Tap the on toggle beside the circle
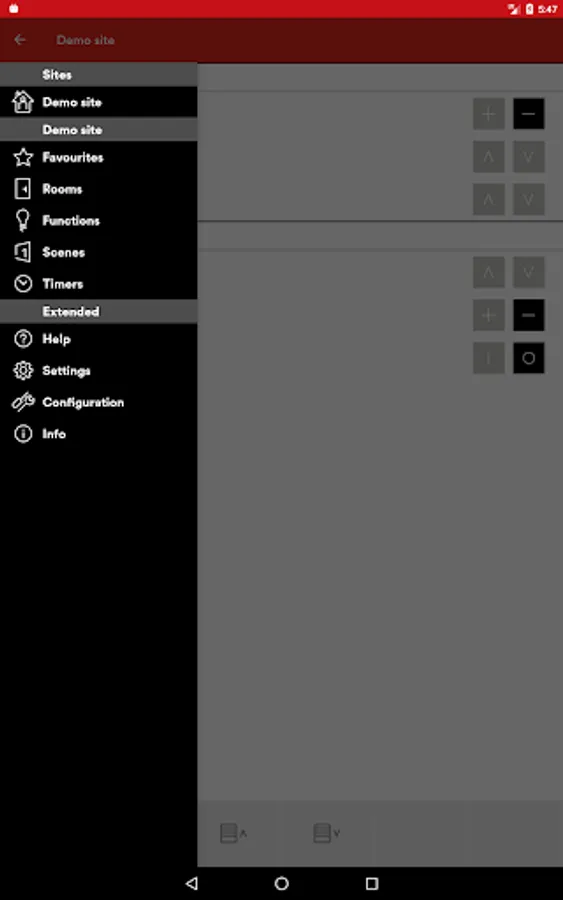563x900 pixels. pos(488,358)
